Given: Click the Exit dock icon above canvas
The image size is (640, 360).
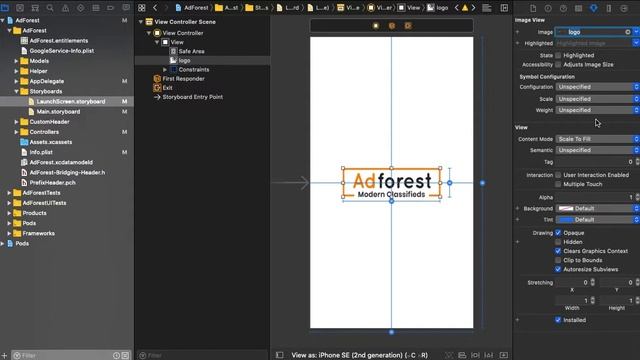Looking at the screenshot, I should (x=408, y=26).
